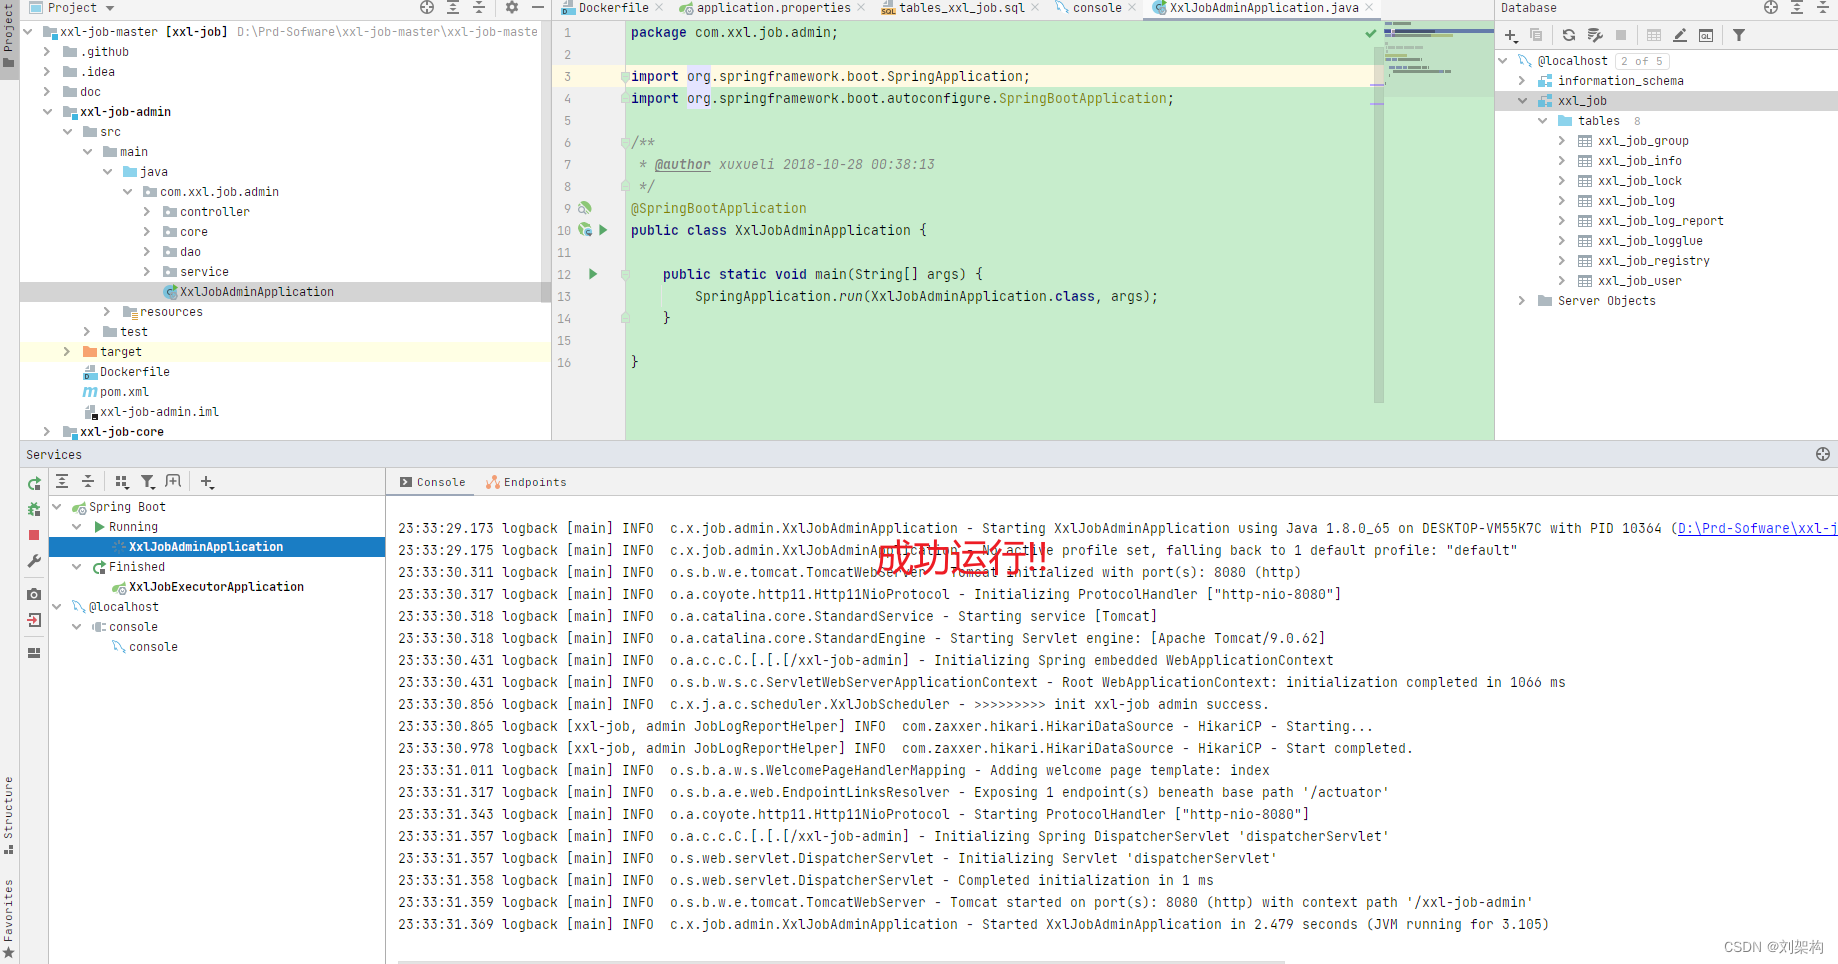Screen dimensions: 1838x964
Task: Open Add Service plus dropdown
Action: tap(207, 482)
